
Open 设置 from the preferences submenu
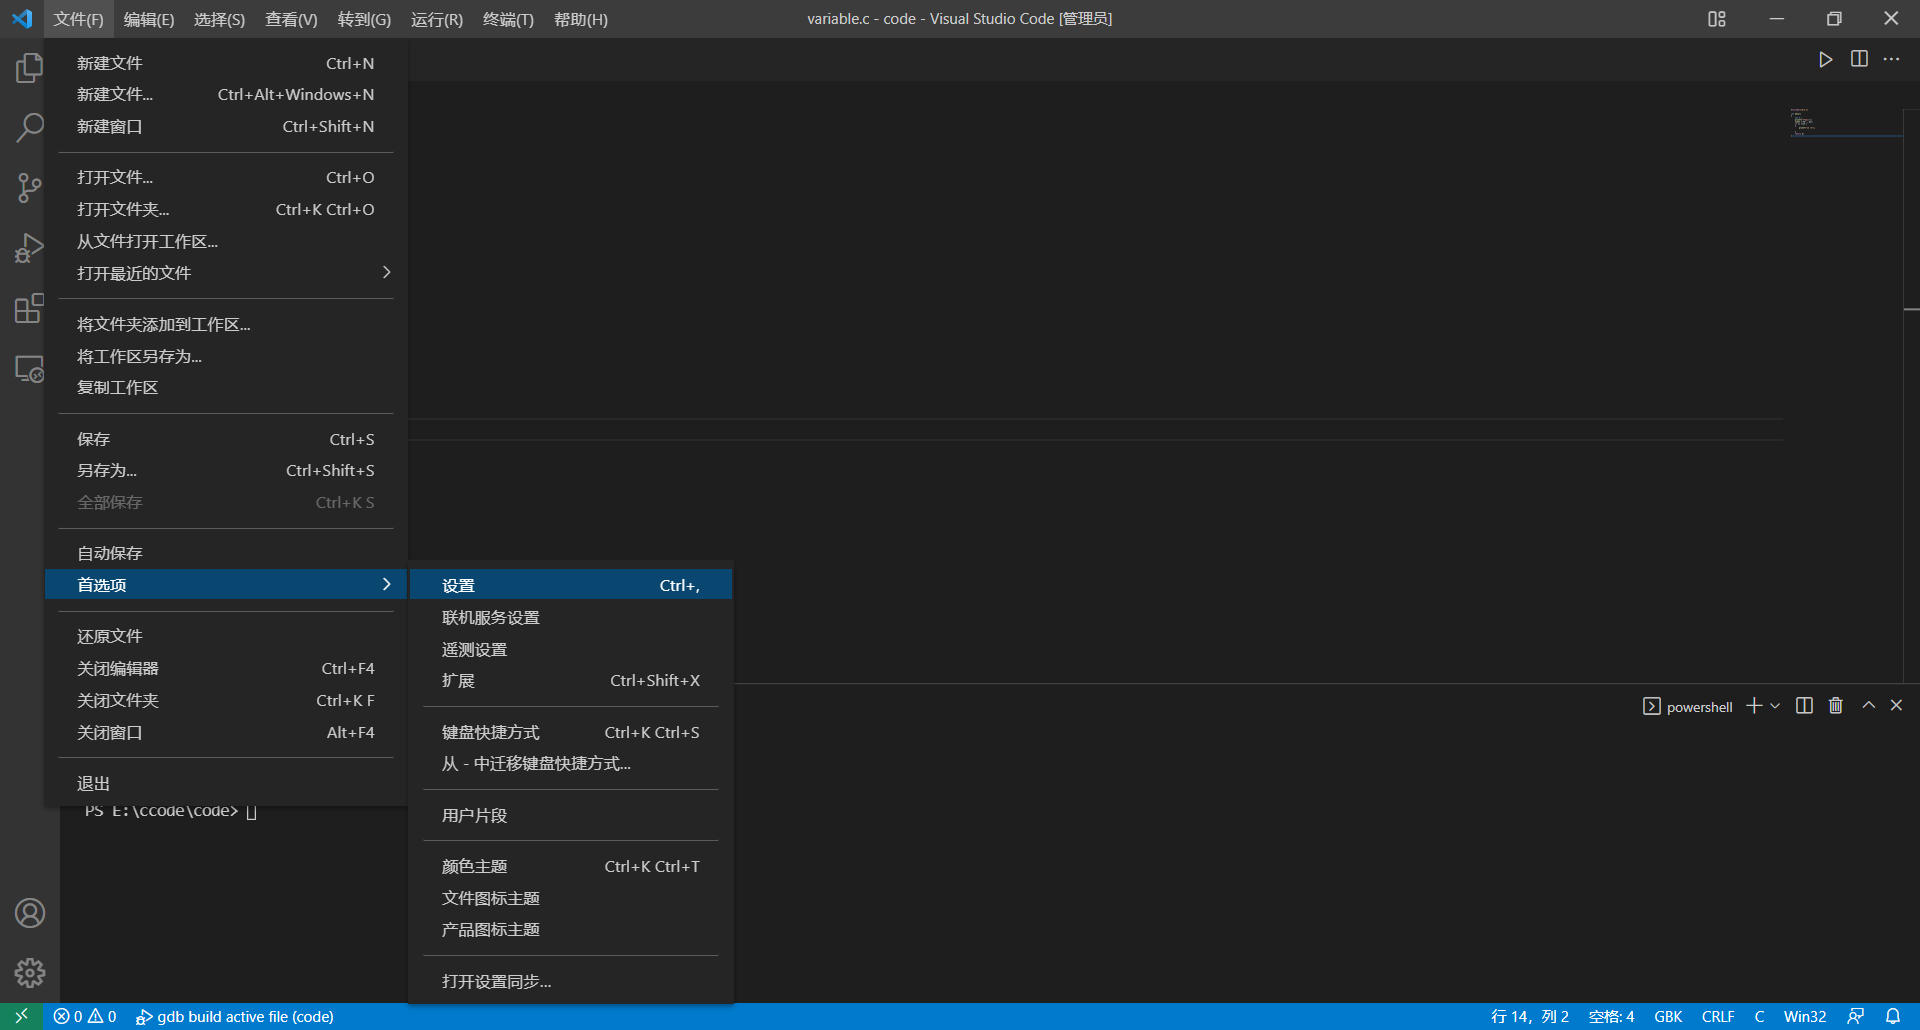571,586
